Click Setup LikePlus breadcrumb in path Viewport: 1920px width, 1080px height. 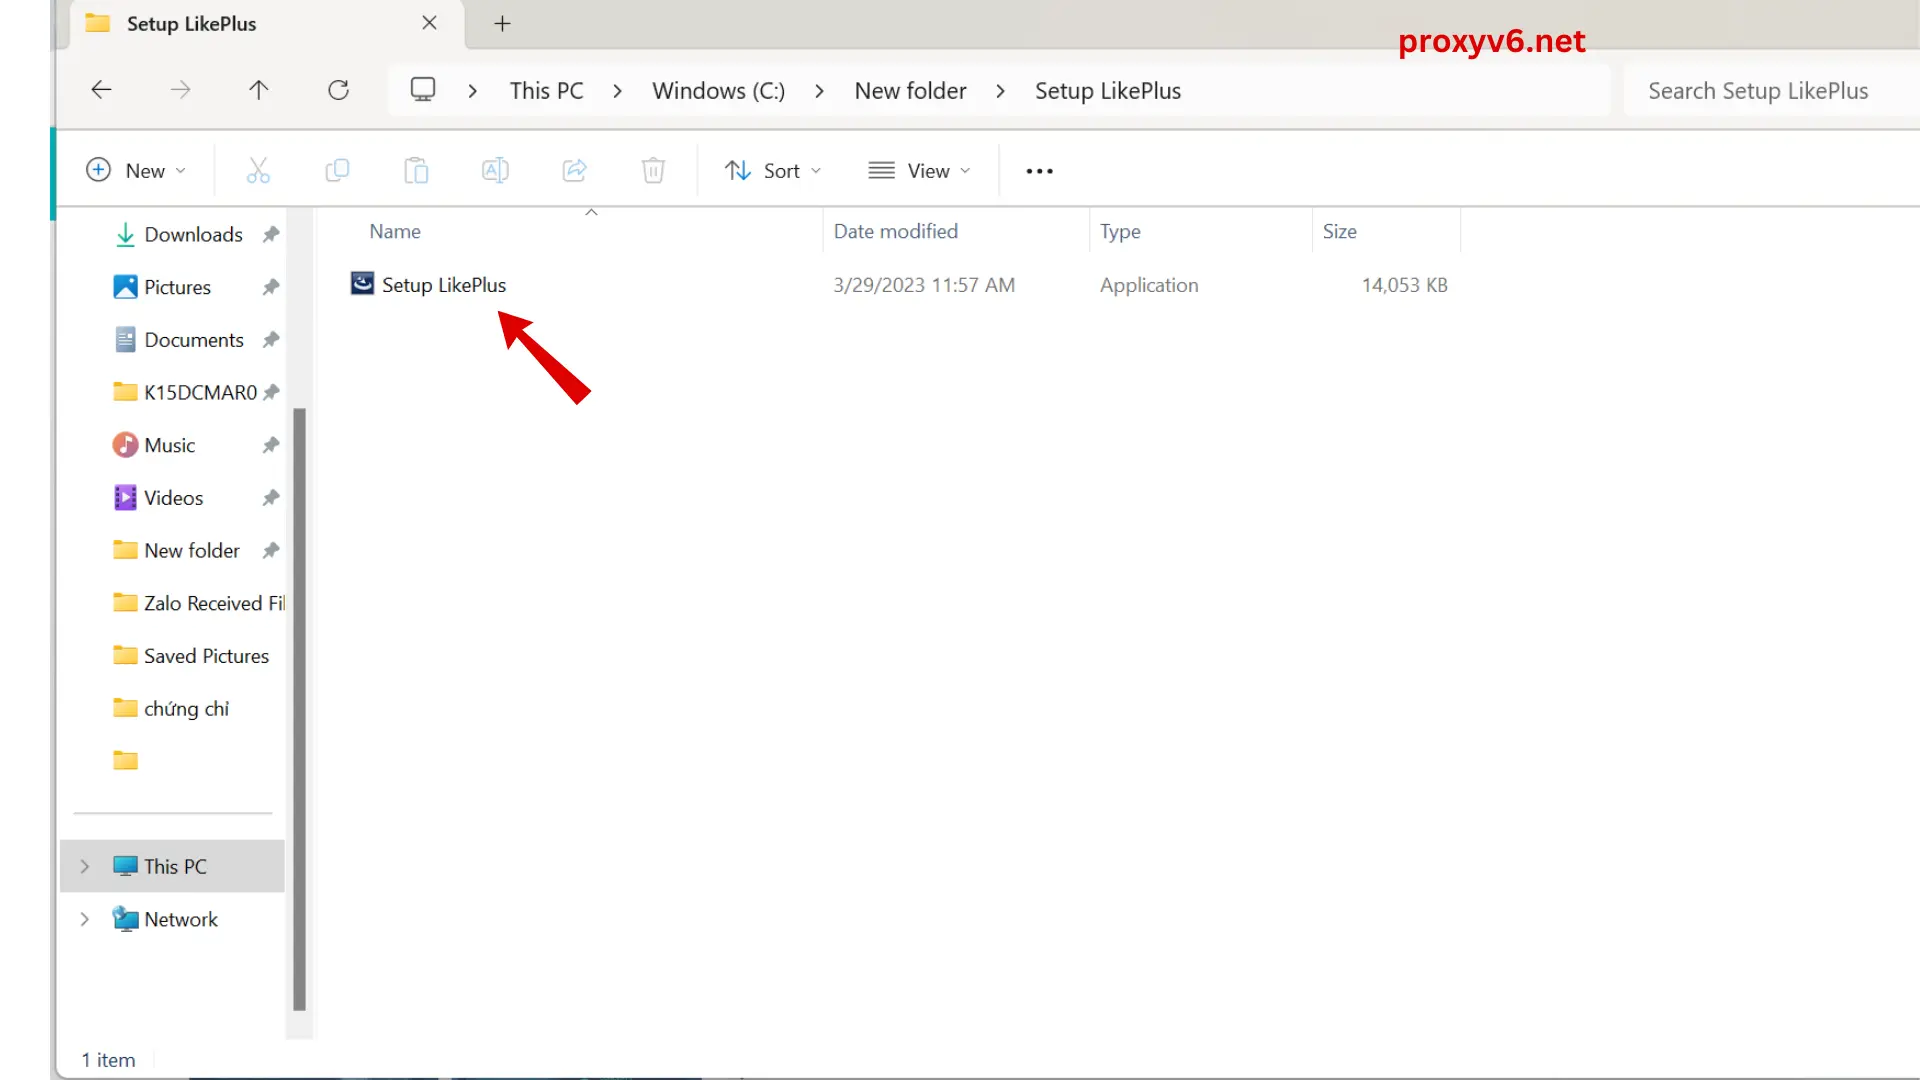pyautogui.click(x=1107, y=91)
